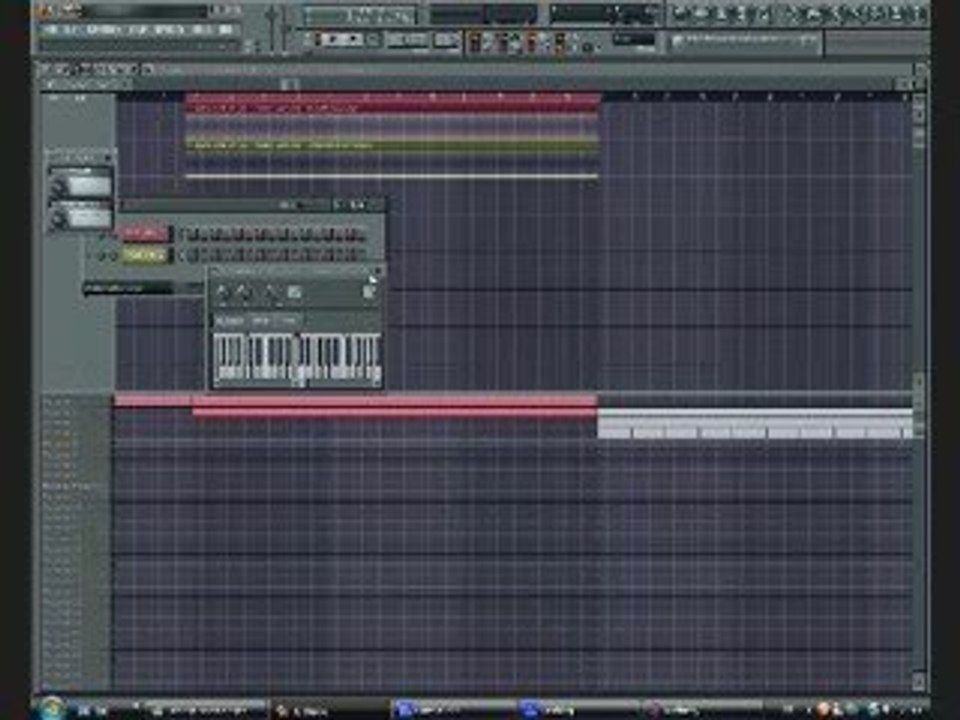
Task: Select the light gray clip in lower playlist
Action: point(755,423)
